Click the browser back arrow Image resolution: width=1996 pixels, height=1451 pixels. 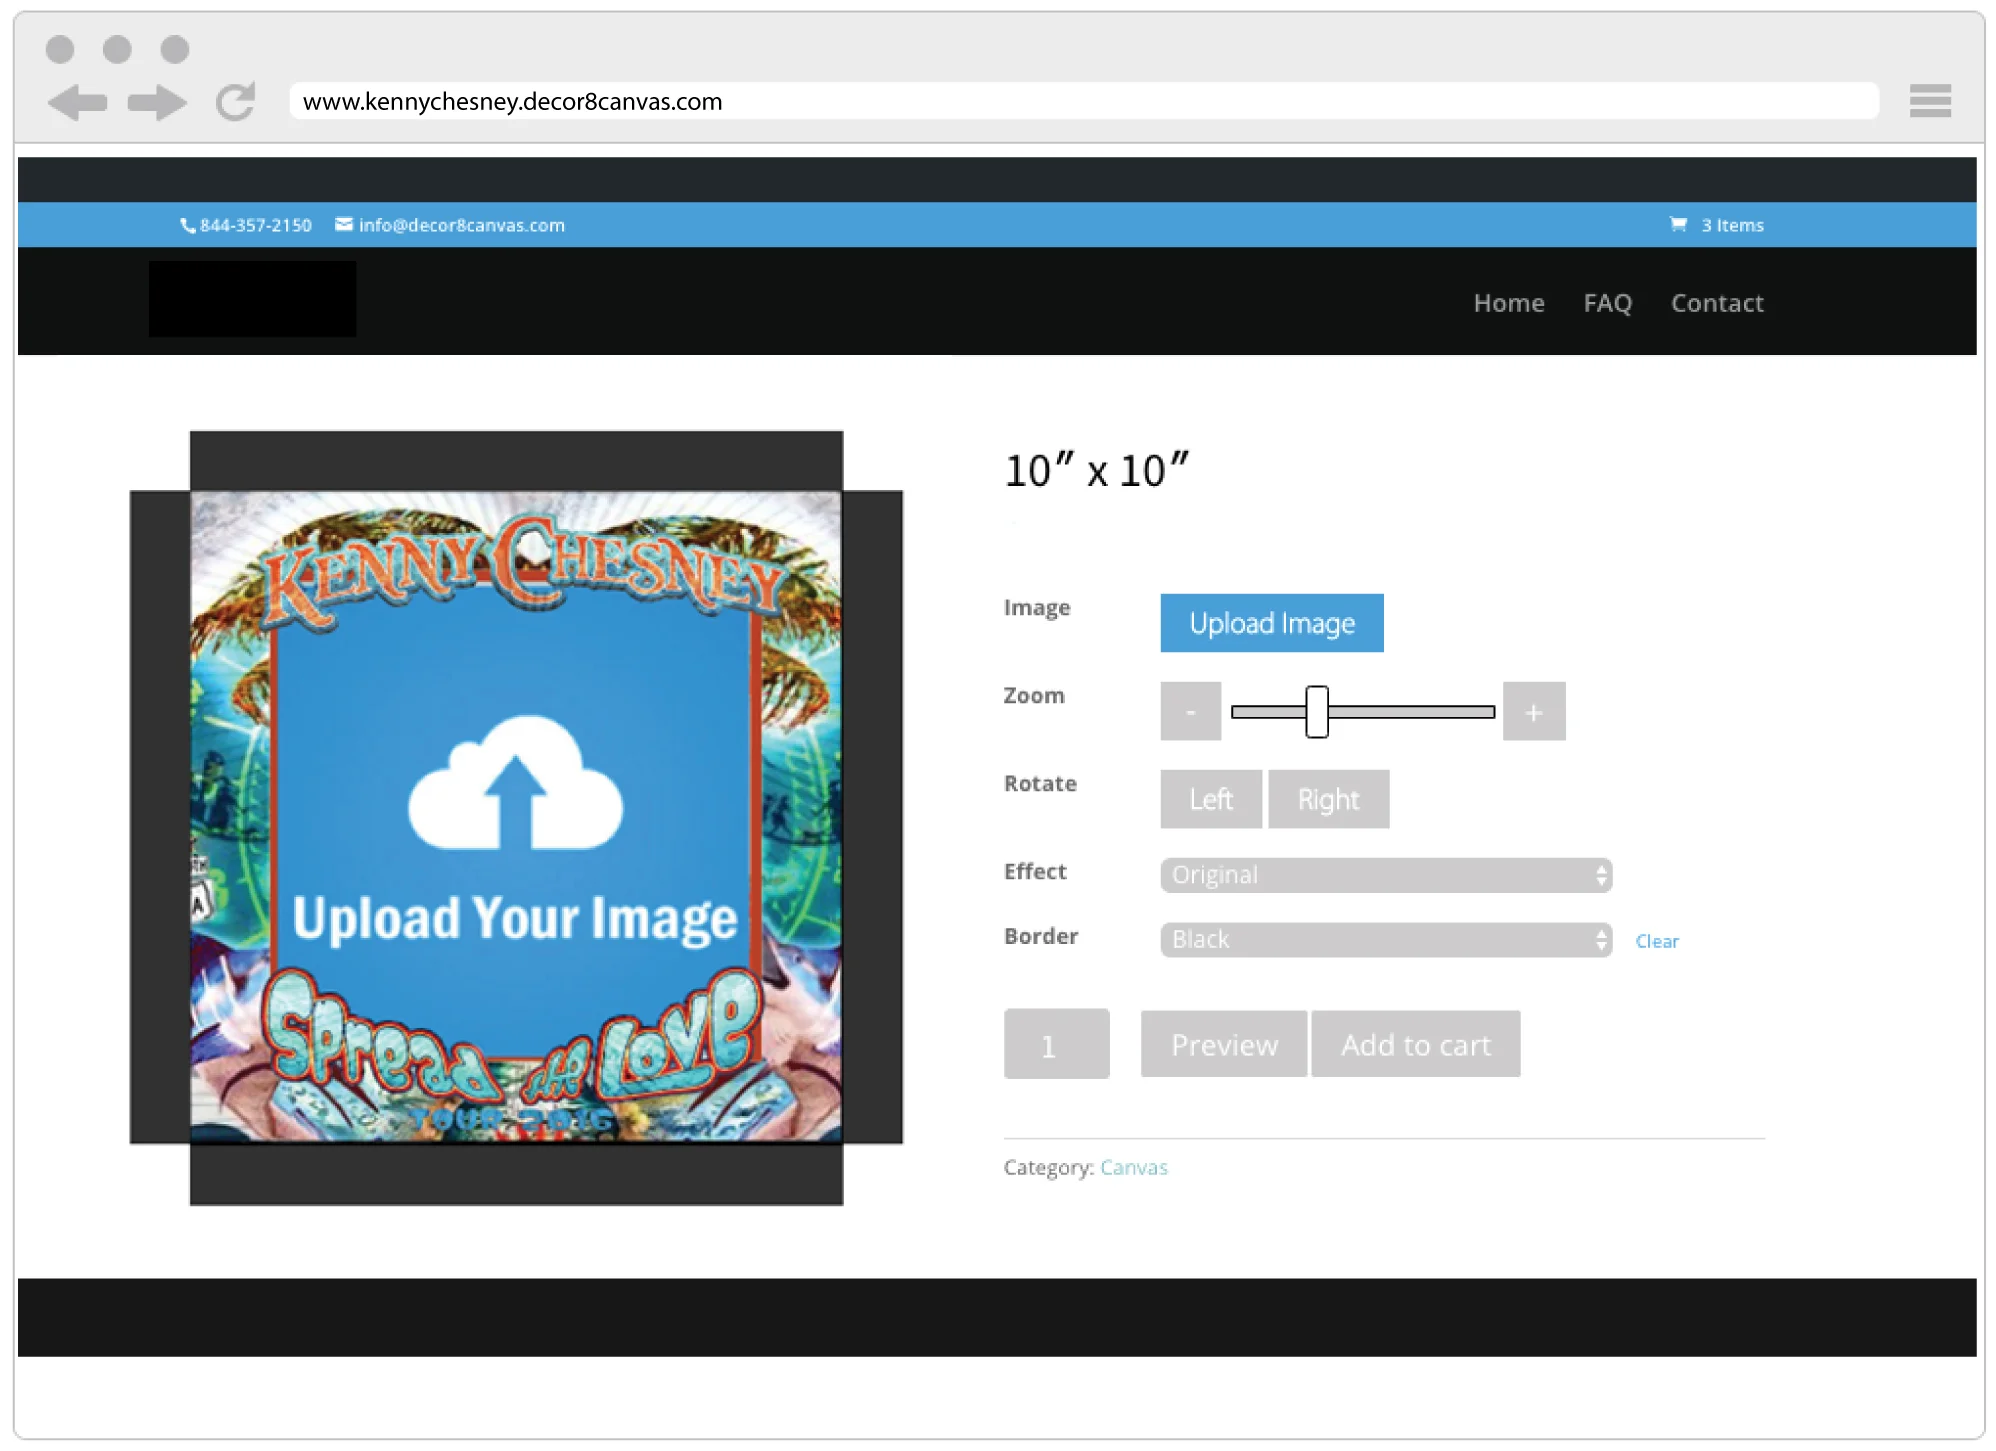point(77,102)
